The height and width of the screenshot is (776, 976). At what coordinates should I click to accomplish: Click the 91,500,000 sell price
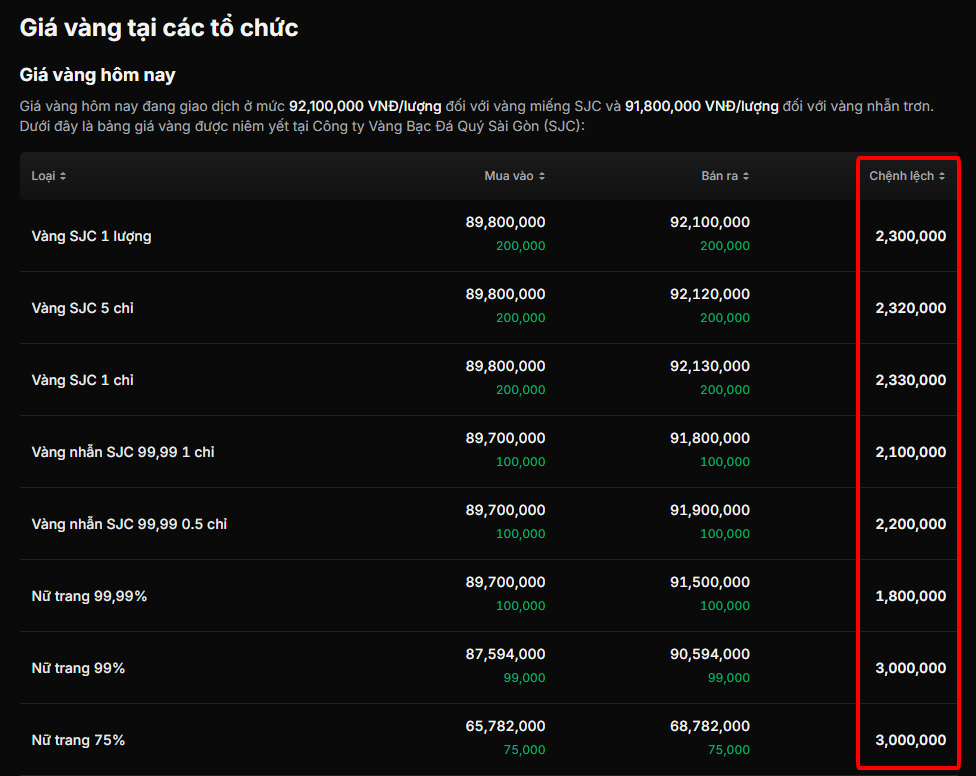tap(710, 582)
